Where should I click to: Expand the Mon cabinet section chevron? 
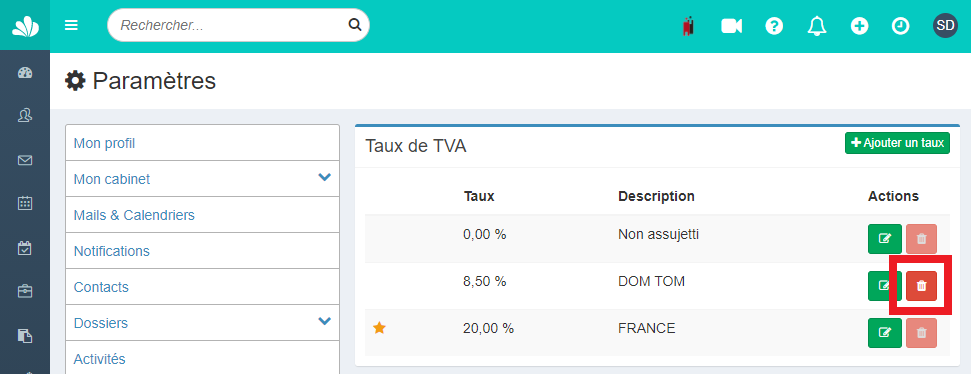pyautogui.click(x=324, y=178)
